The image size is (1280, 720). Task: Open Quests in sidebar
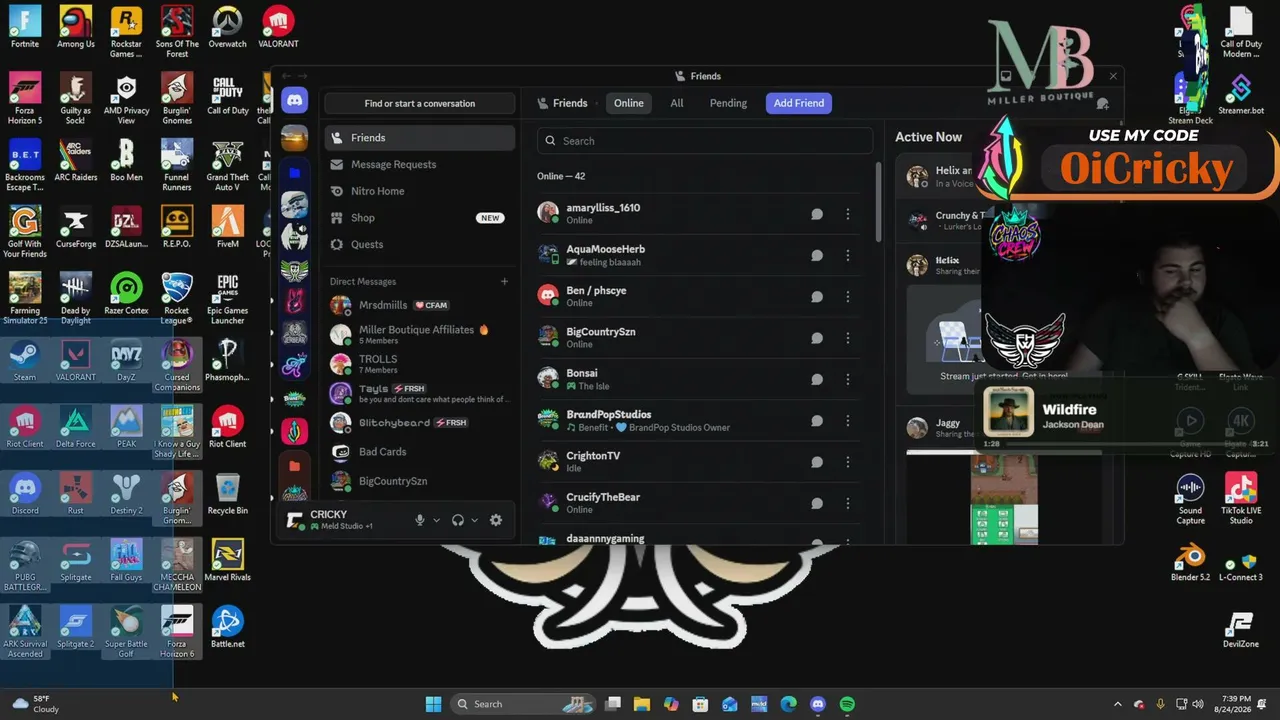[x=420, y=244]
